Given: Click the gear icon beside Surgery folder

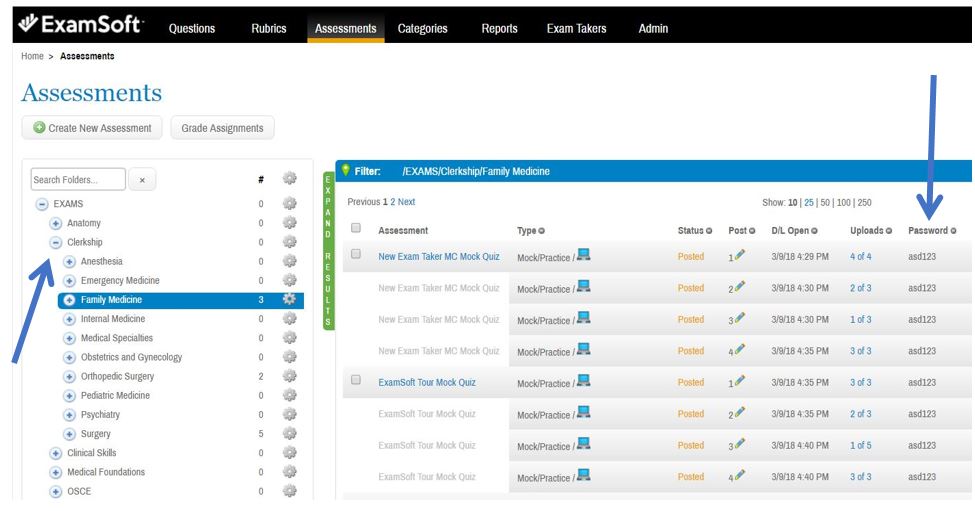Looking at the screenshot, I should pyautogui.click(x=289, y=434).
